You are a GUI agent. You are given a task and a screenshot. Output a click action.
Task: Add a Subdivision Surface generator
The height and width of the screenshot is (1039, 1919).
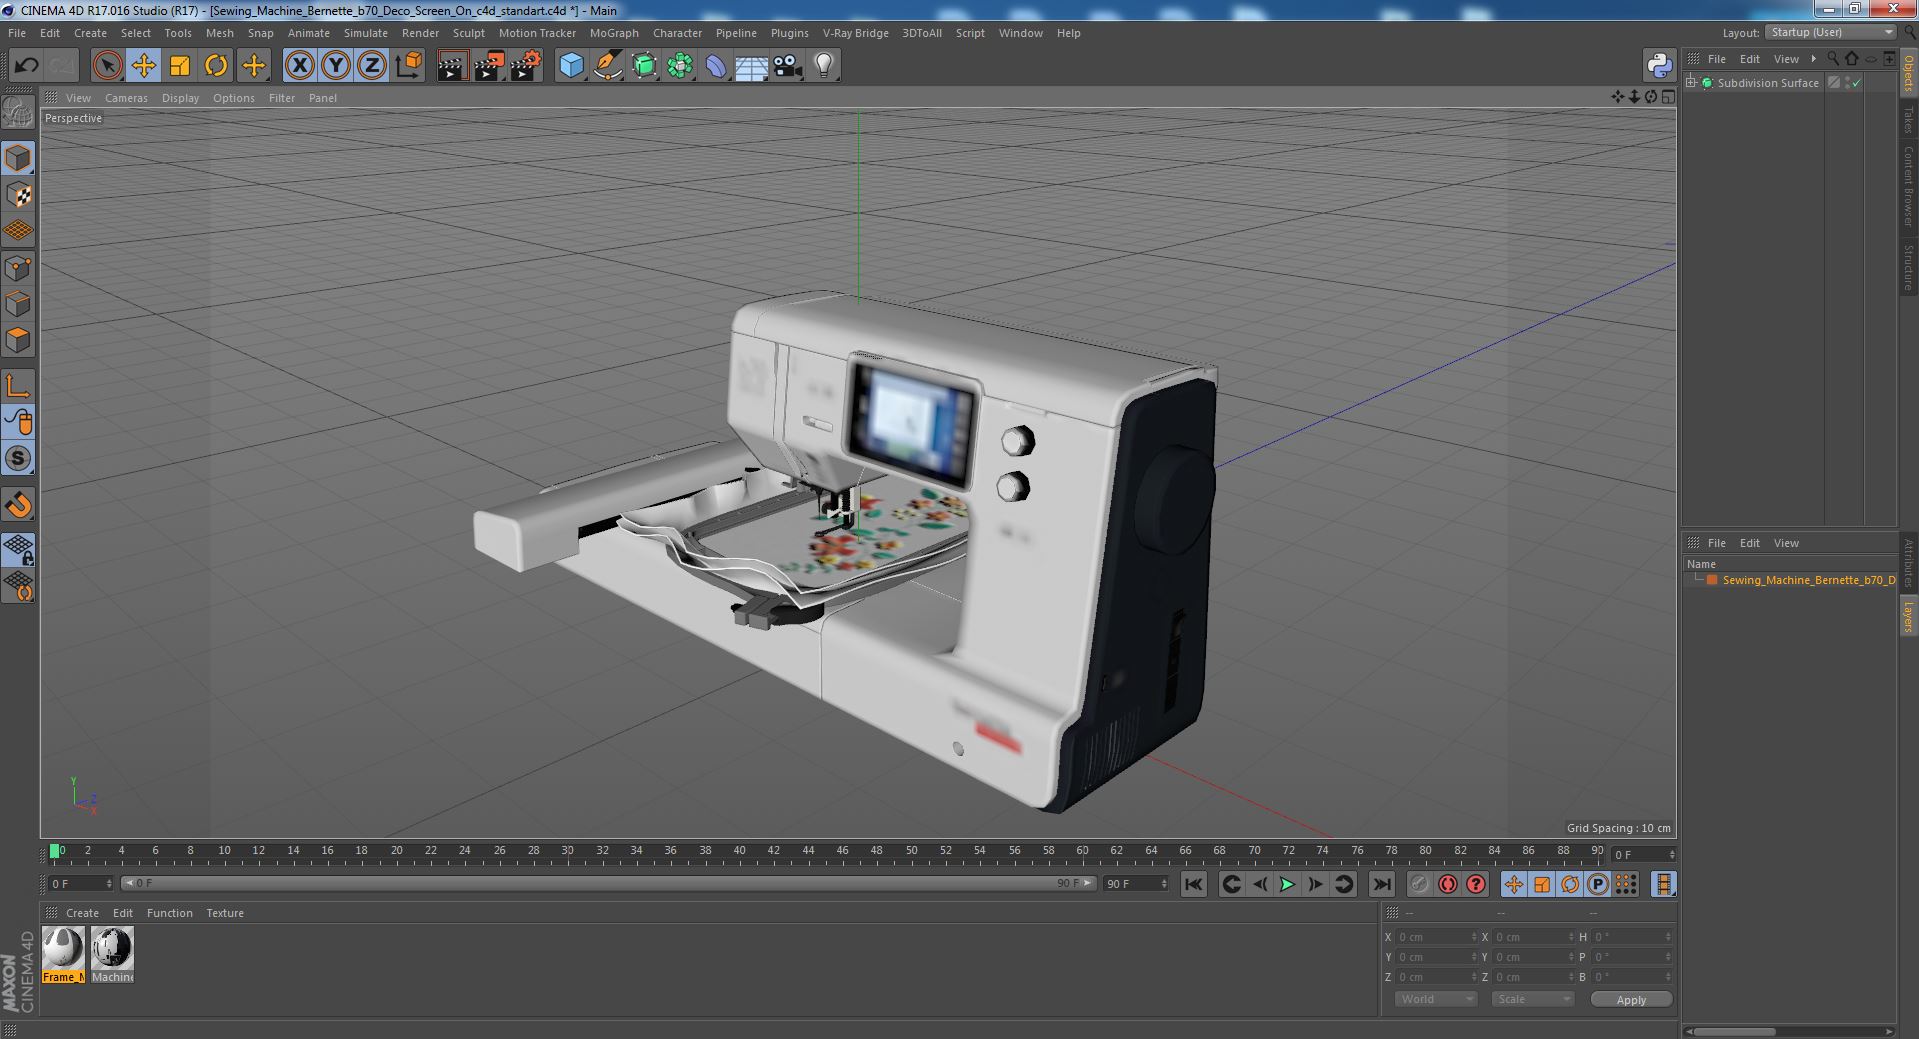point(645,66)
